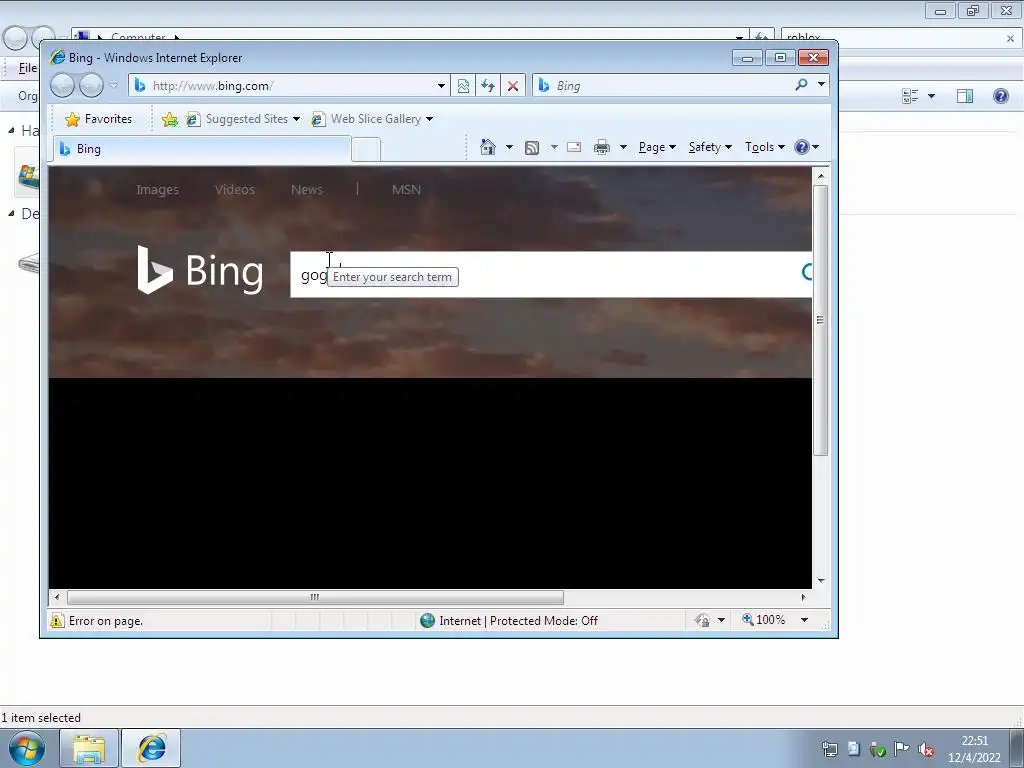The width and height of the screenshot is (1024, 768).
Task: Click Add to Favorites Bar star icon
Action: 170,119
